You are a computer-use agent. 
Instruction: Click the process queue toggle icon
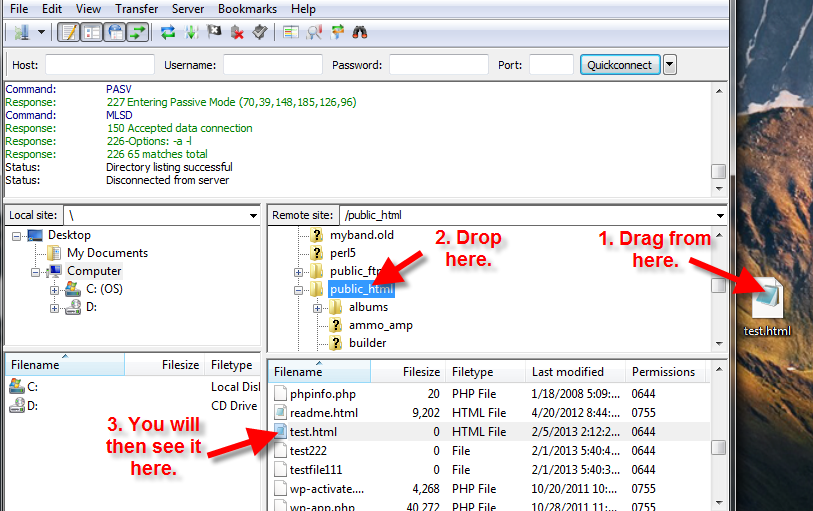tap(191, 32)
